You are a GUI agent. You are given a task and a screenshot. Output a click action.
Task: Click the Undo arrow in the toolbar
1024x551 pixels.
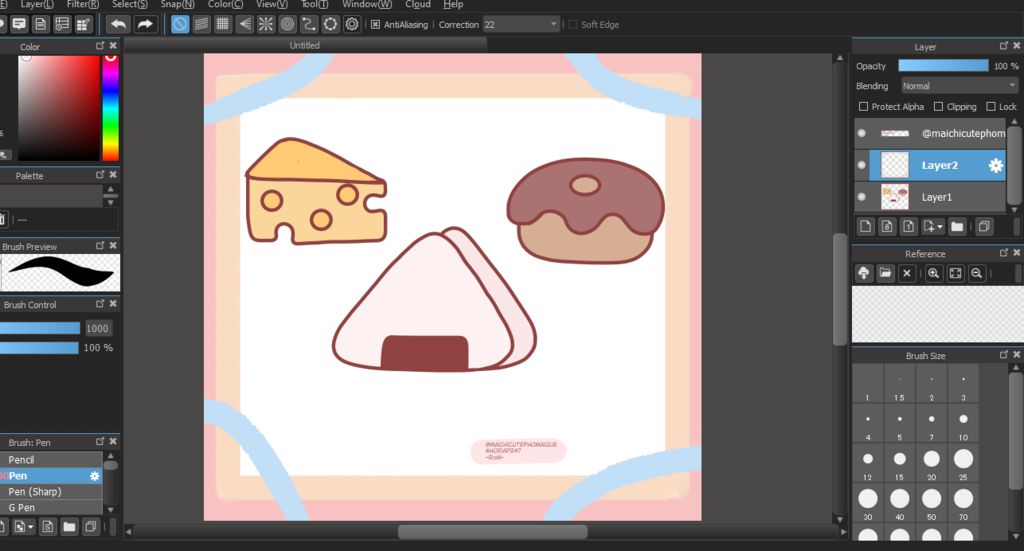[x=118, y=24]
